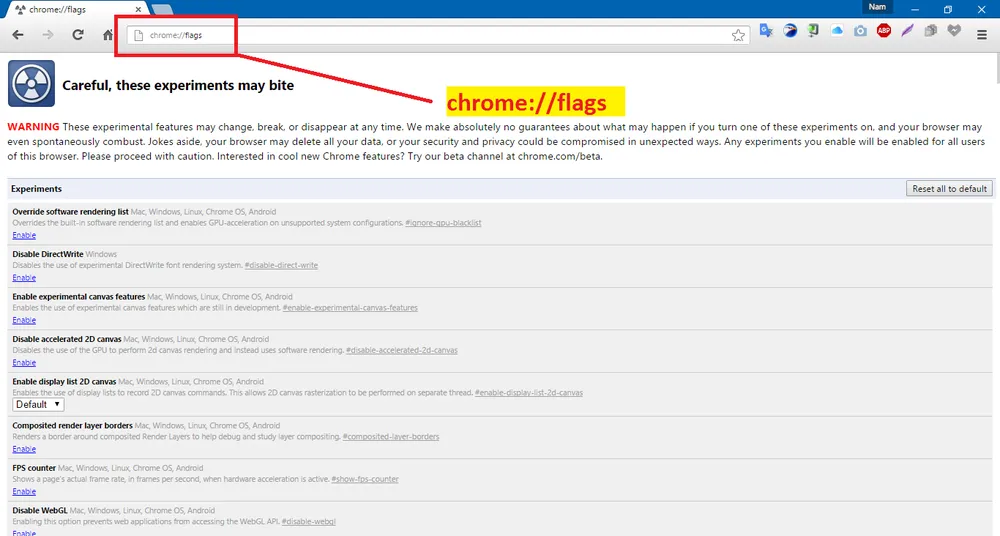
Task: Enable Composited render layer borders
Action: pyautogui.click(x=24, y=449)
